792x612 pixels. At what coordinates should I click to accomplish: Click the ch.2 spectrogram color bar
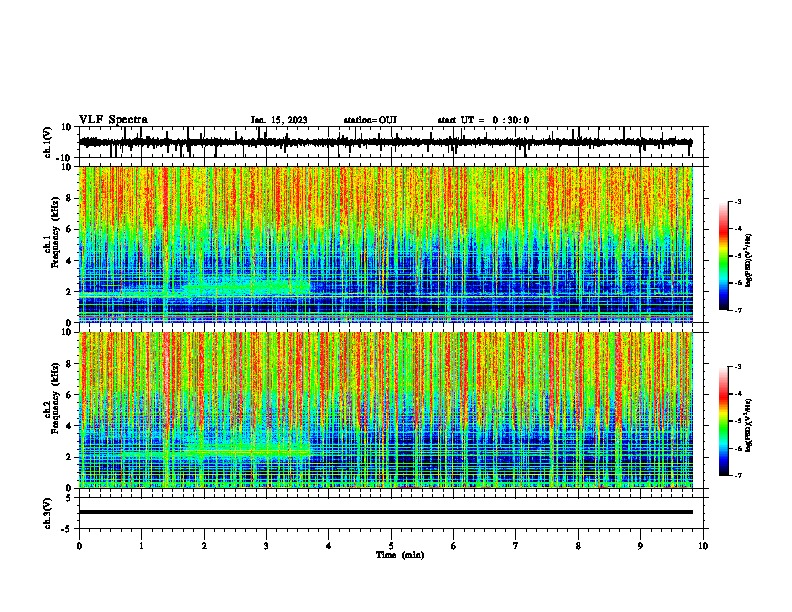(724, 421)
